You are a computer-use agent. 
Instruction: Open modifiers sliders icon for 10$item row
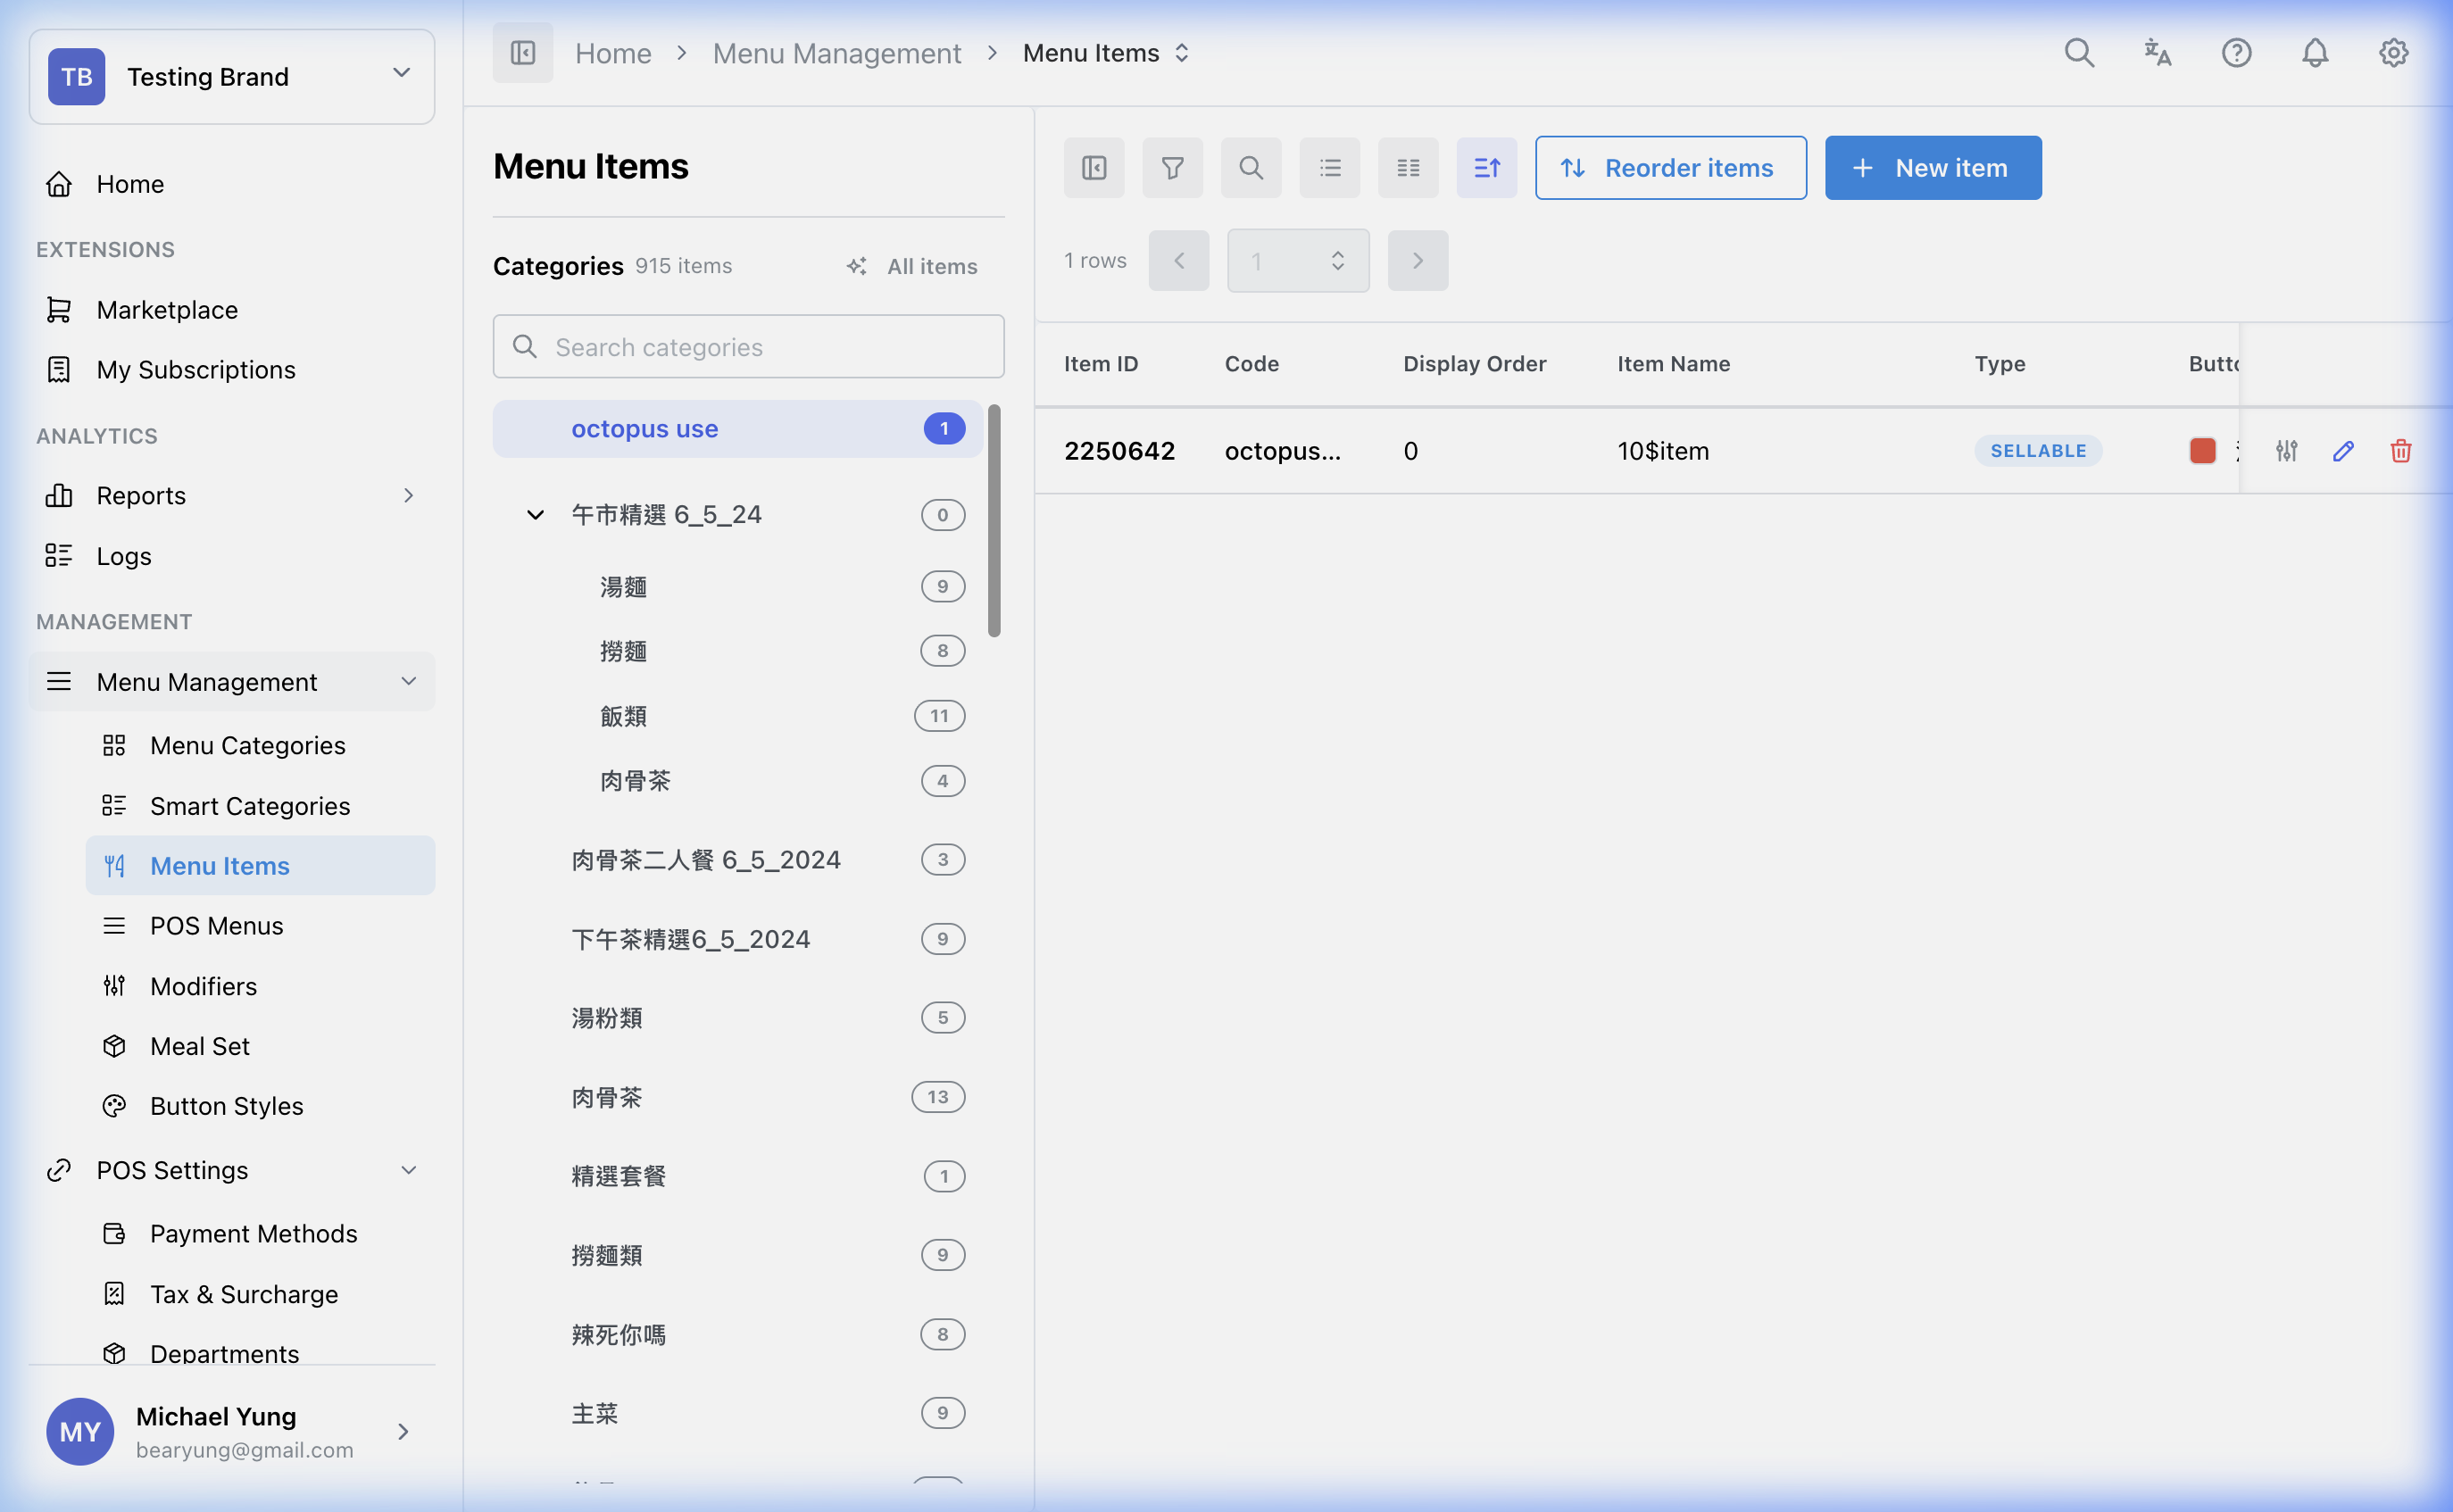2286,451
